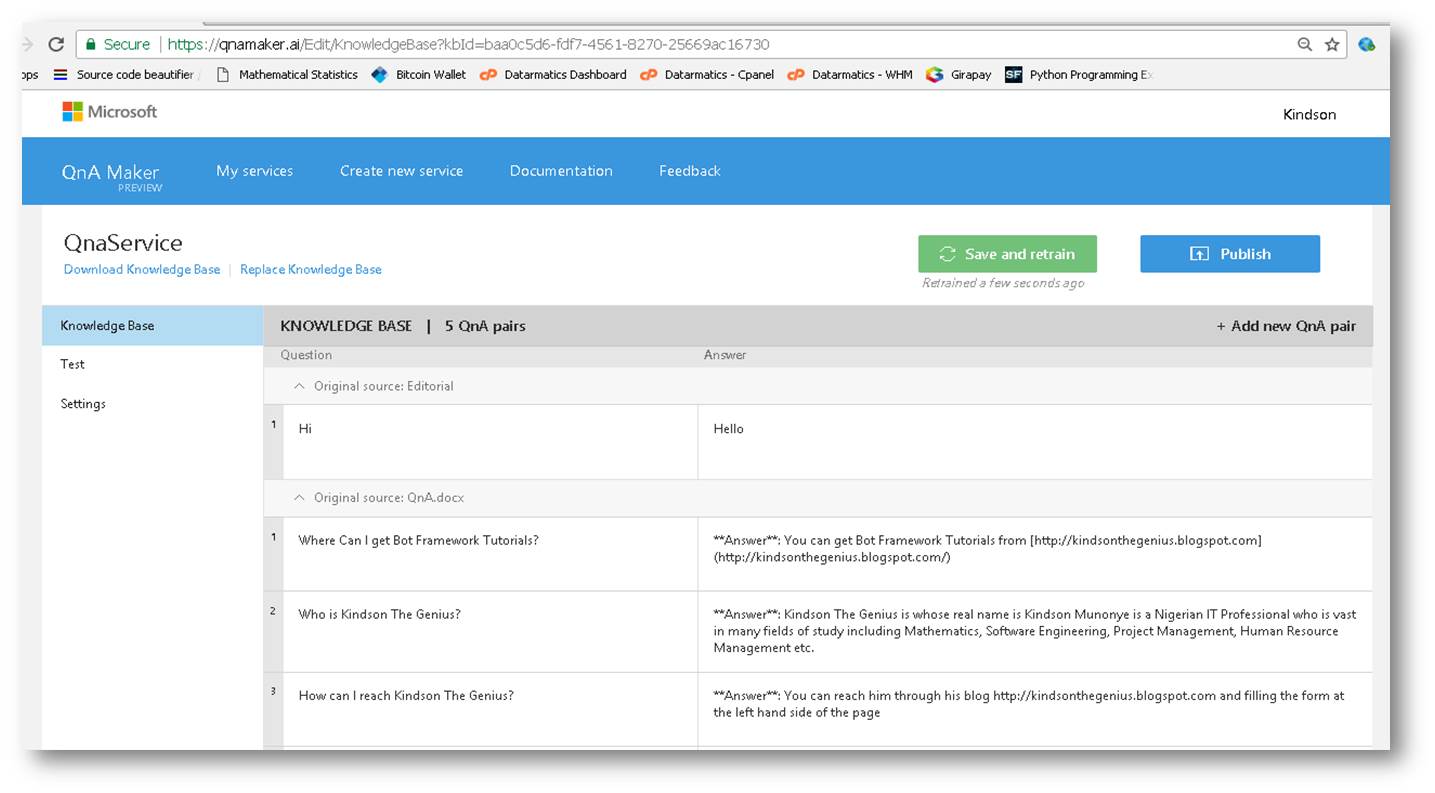Select the Knowledge Base sidebar tab
1435x793 pixels.
click(152, 326)
